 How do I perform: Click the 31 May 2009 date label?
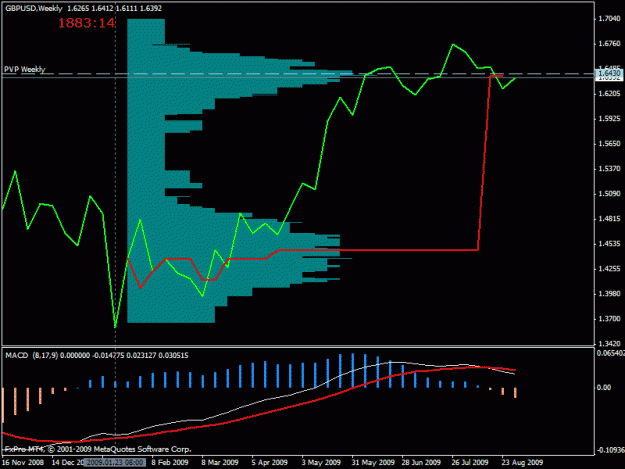(x=373, y=462)
